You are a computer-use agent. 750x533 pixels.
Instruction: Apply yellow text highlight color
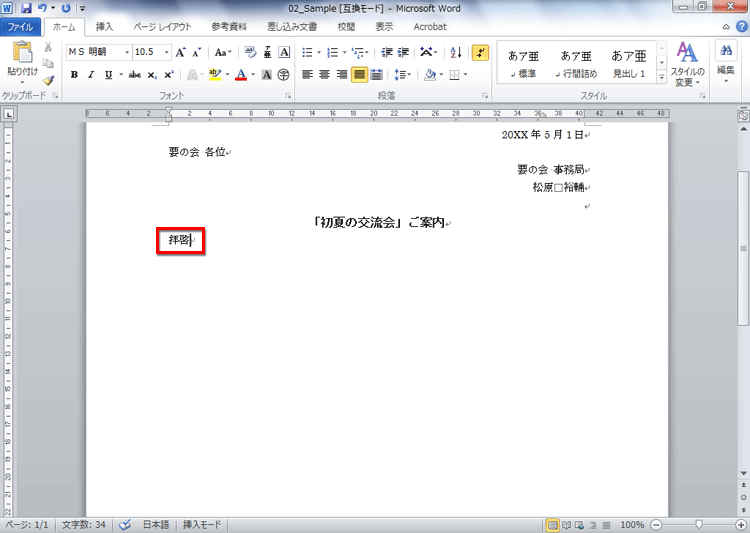[215, 75]
